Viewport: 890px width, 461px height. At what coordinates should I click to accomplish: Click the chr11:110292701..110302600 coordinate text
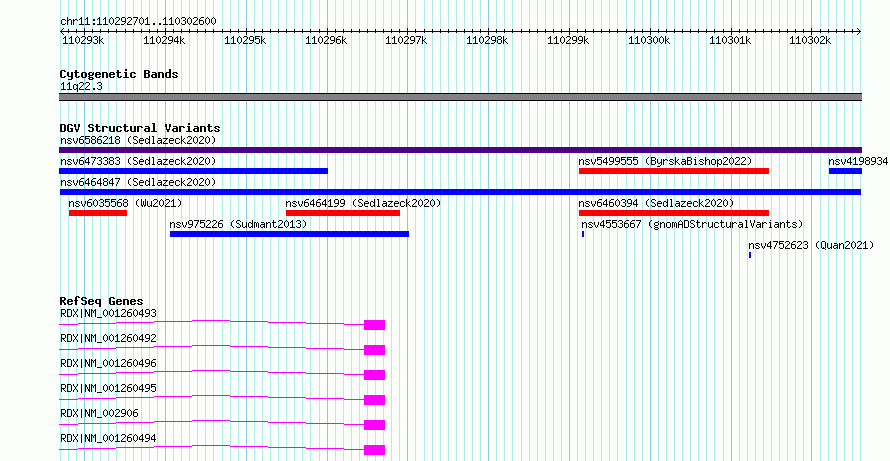[138, 21]
